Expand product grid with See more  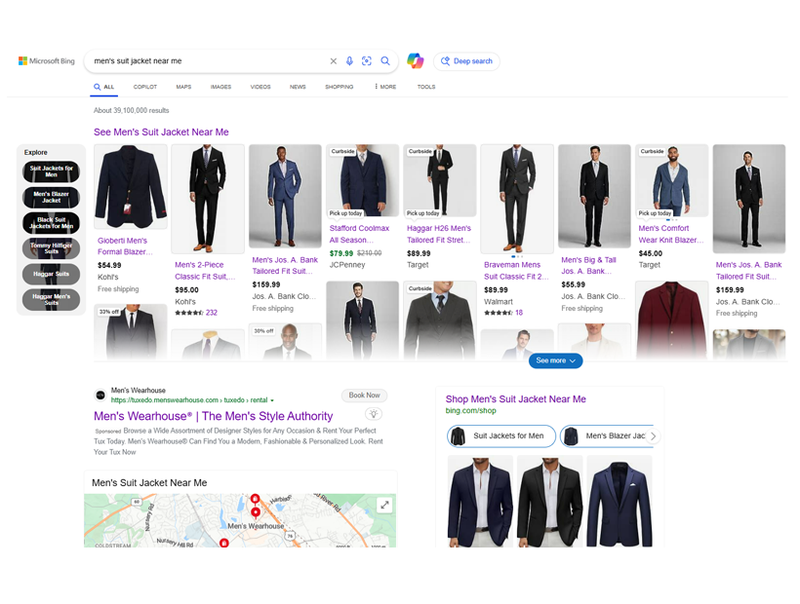tap(556, 361)
